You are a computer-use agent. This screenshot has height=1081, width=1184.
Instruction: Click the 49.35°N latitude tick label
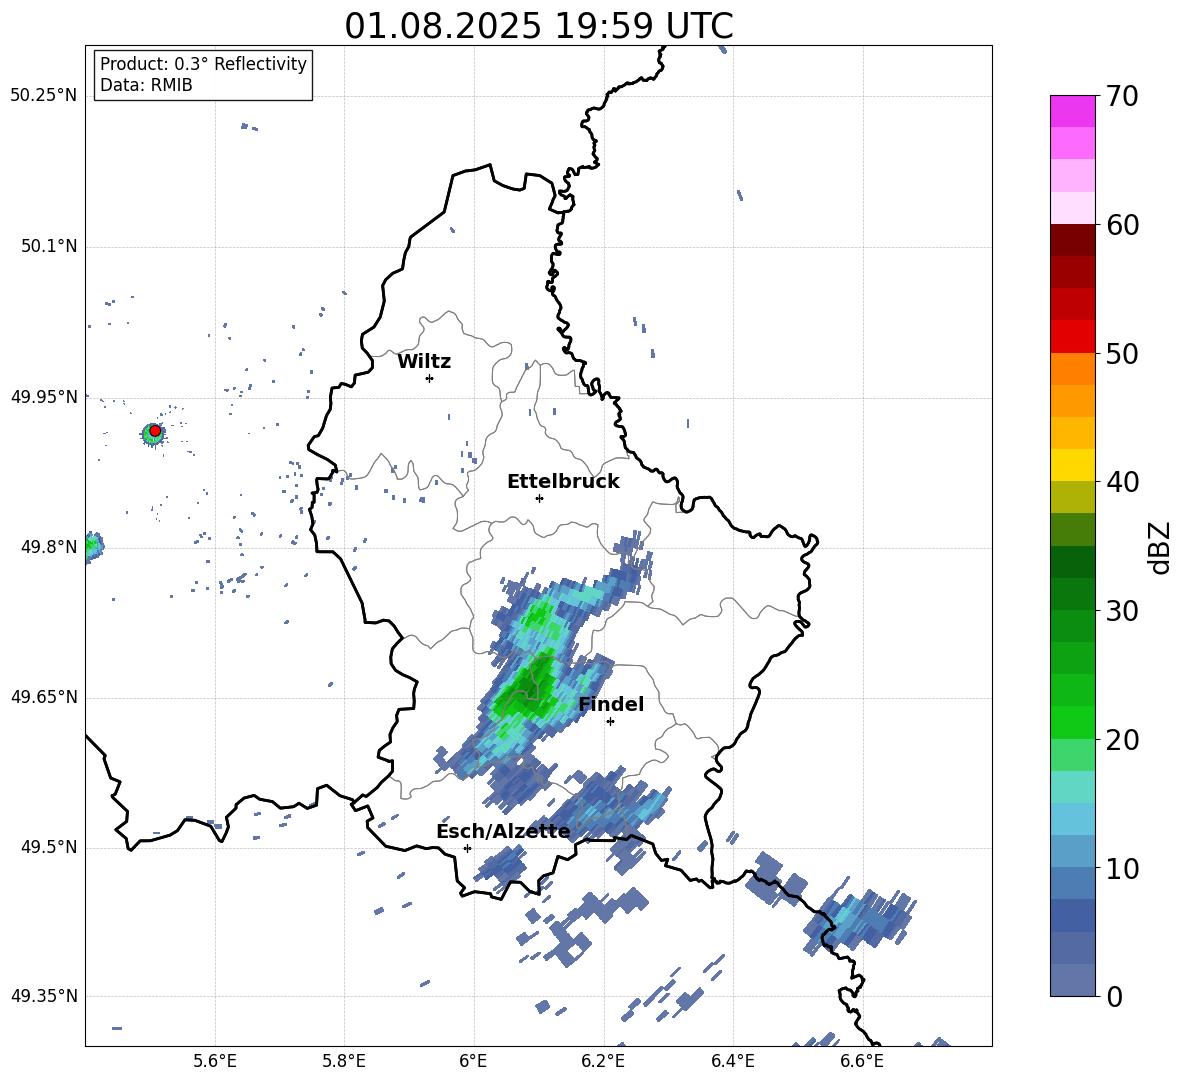coord(44,996)
